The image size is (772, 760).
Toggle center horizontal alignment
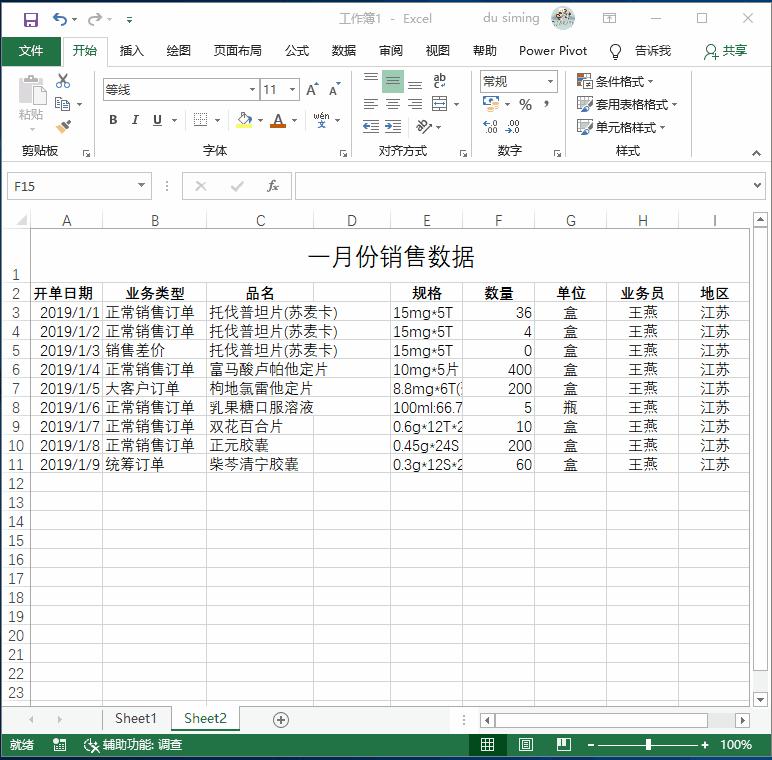coord(393,104)
